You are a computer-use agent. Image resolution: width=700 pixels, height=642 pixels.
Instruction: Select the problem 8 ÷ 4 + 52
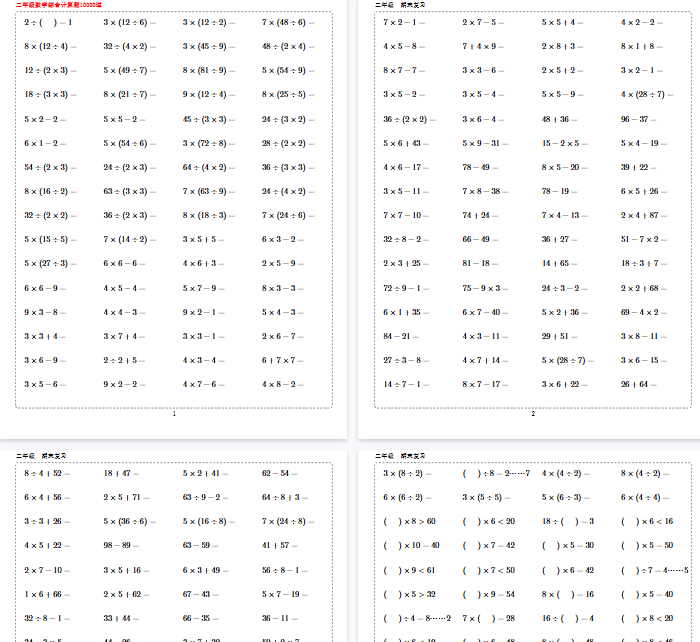coord(43,473)
